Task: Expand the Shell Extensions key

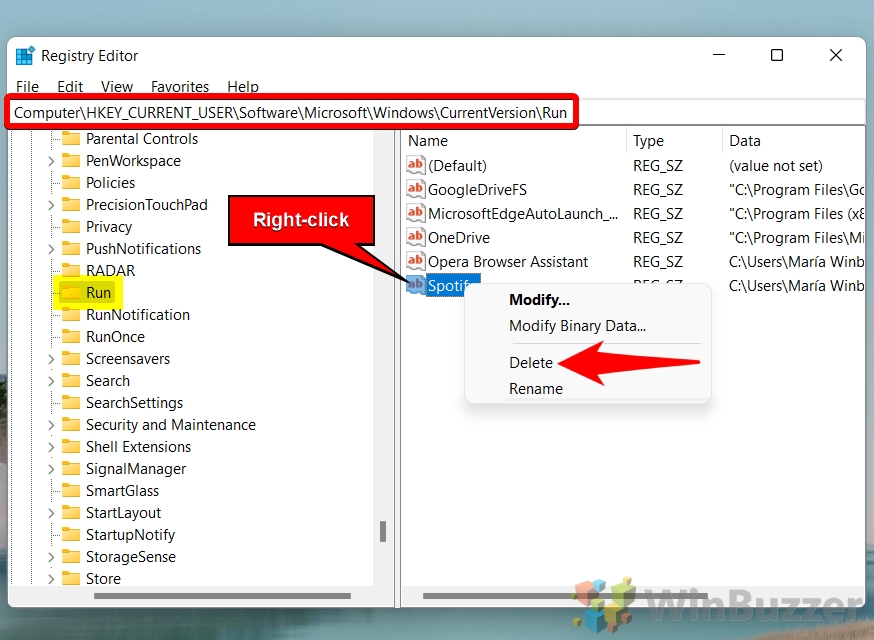Action: 51,447
